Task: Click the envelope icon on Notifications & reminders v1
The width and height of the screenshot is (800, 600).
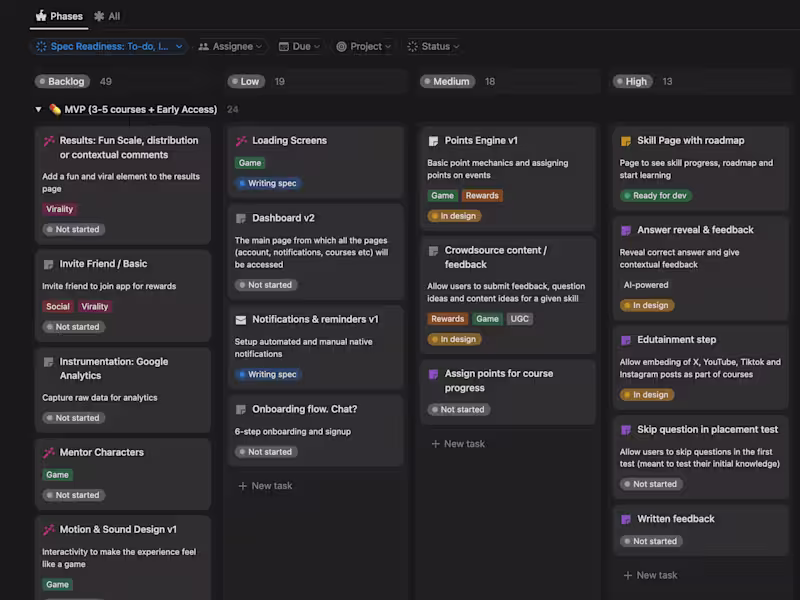Action: (x=241, y=320)
